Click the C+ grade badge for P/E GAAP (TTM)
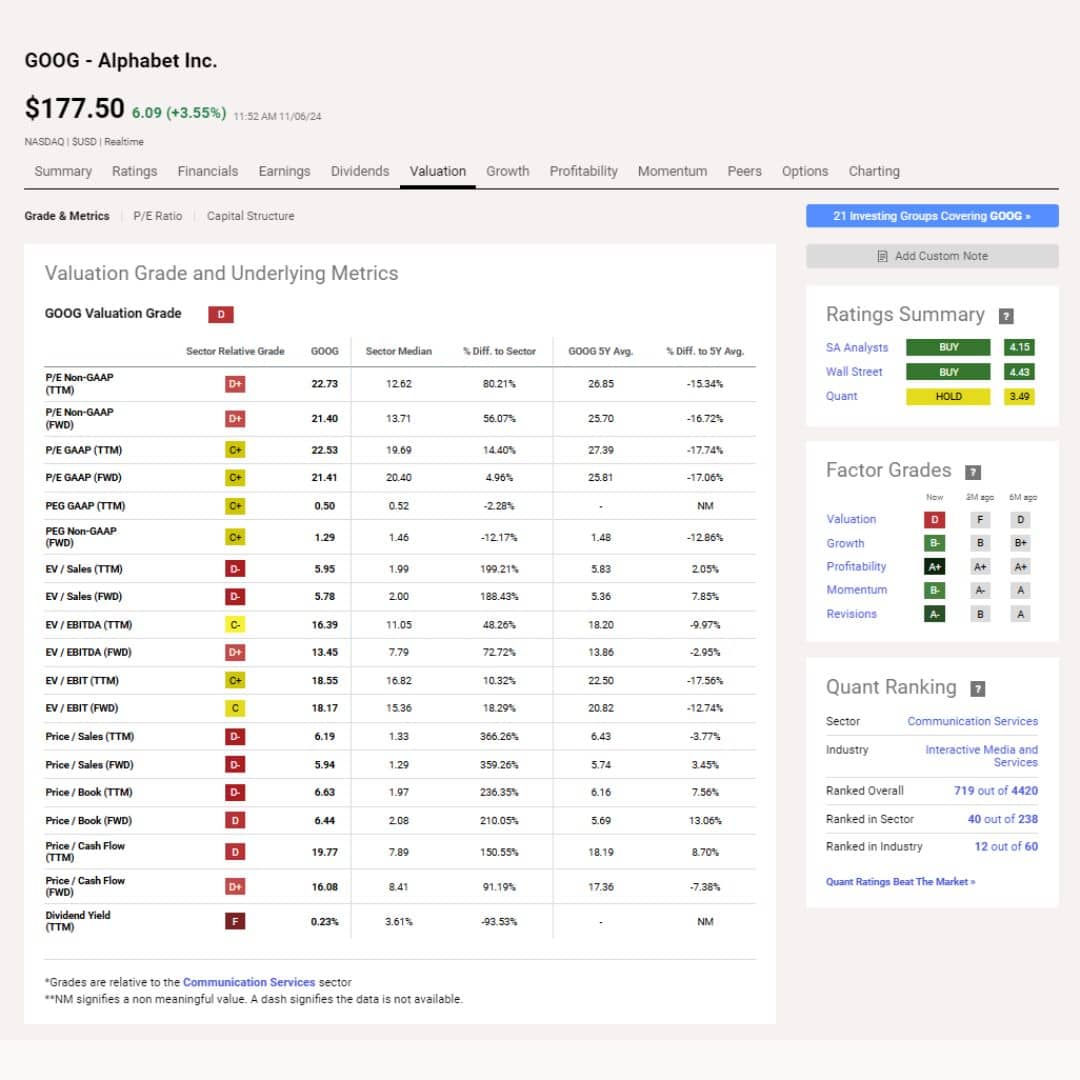 click(x=235, y=450)
